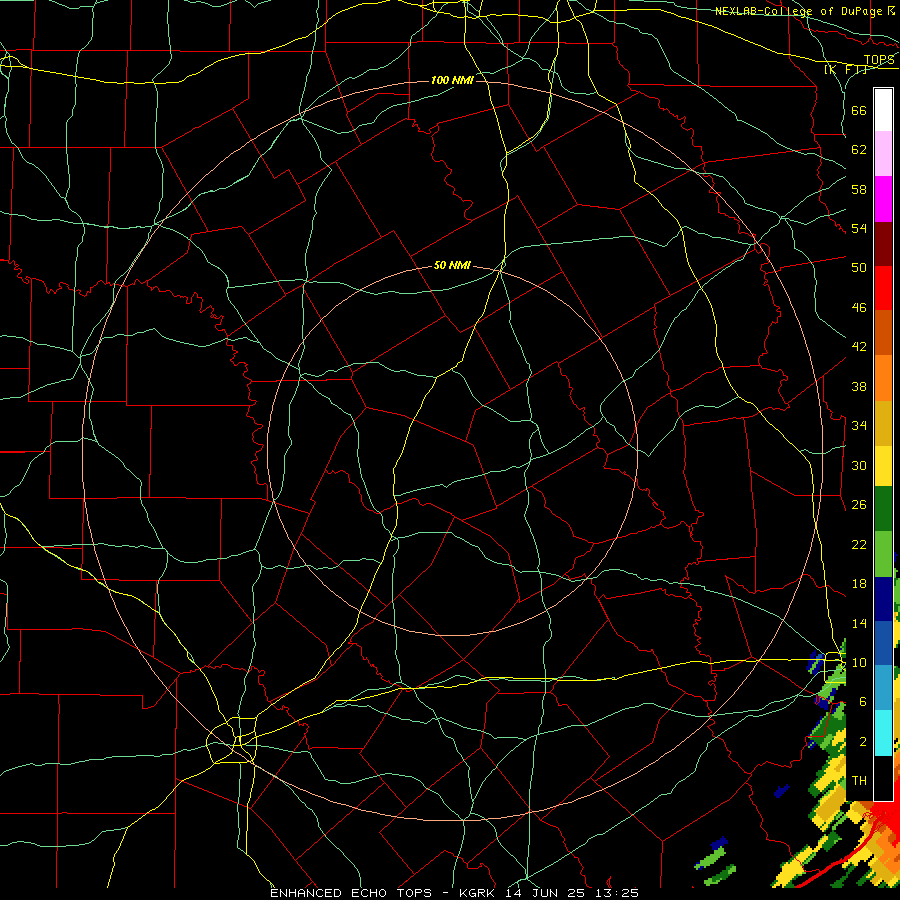Click the 'TOPS' legend title
This screenshot has width=900, height=900.
[x=879, y=60]
